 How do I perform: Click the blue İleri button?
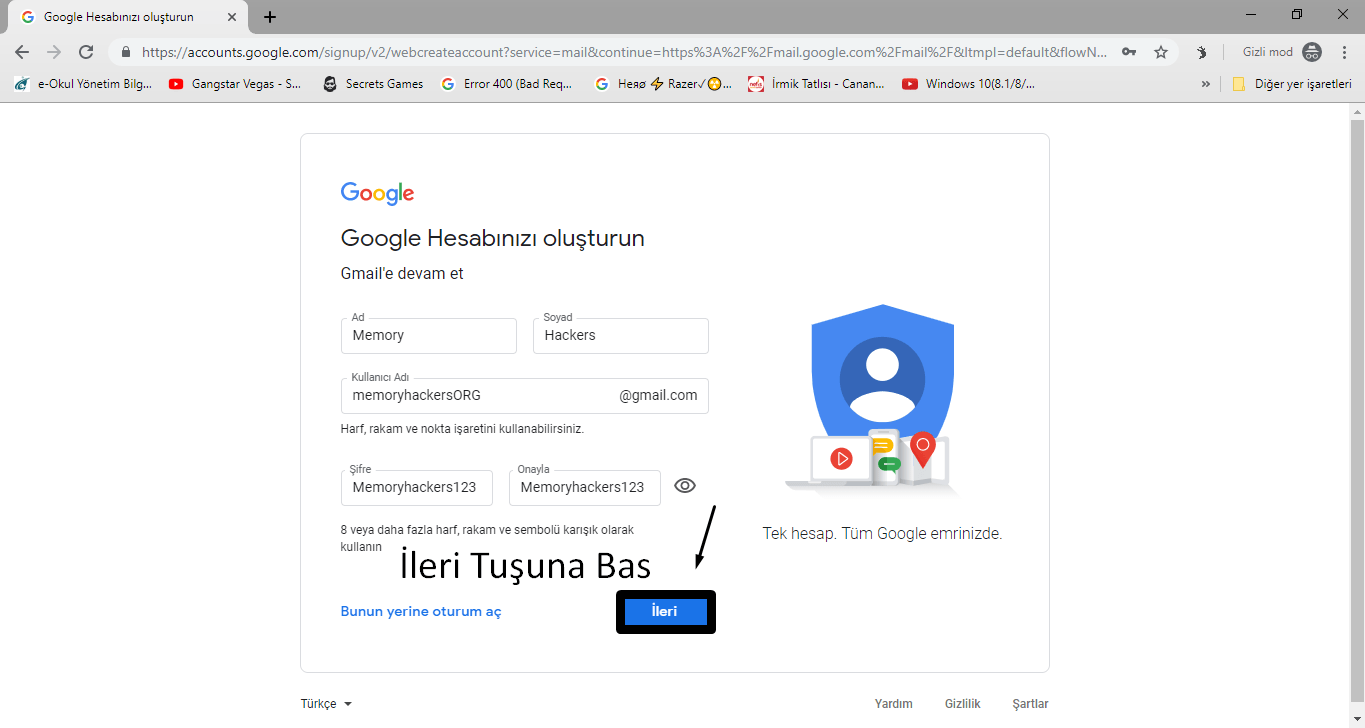665,611
